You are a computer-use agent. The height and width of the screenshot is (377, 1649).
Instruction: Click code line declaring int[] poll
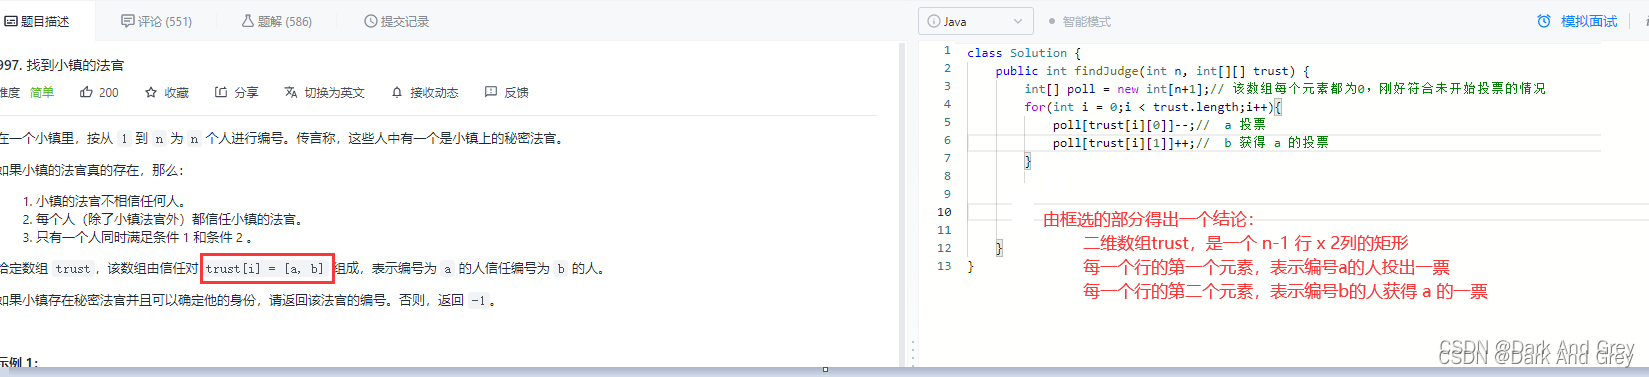pos(1284,88)
